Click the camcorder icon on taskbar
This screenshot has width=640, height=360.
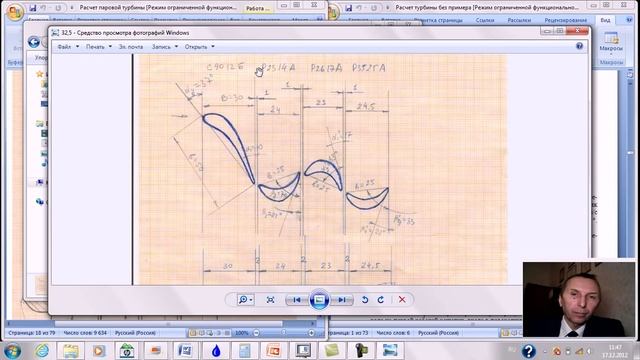tap(361, 351)
